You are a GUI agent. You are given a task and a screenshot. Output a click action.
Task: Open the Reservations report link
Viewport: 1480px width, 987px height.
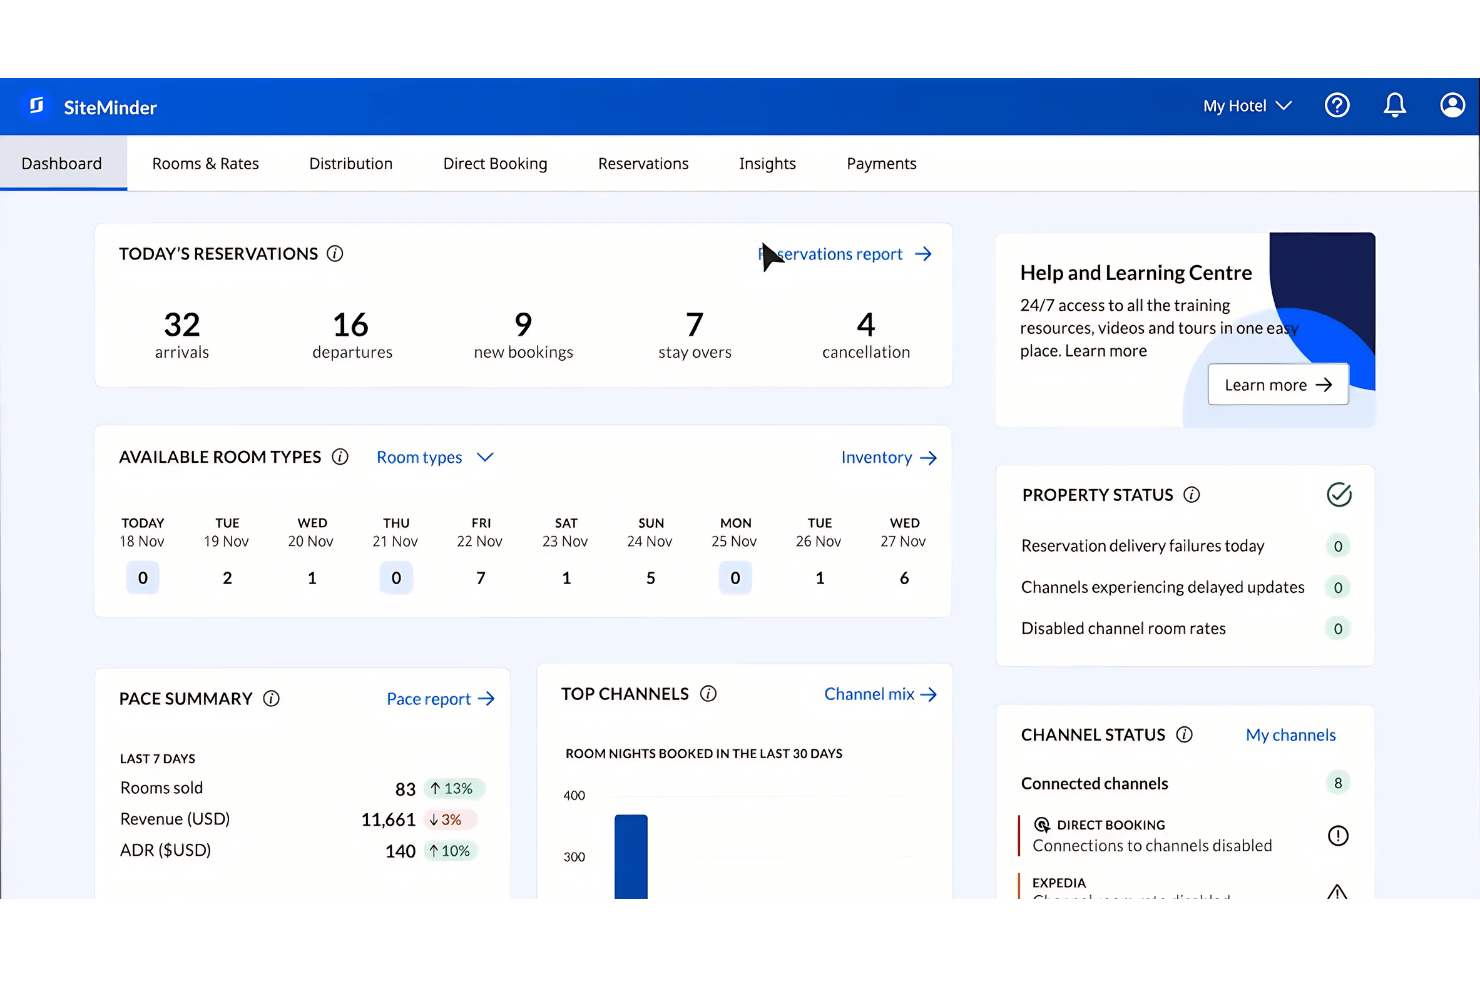point(845,254)
